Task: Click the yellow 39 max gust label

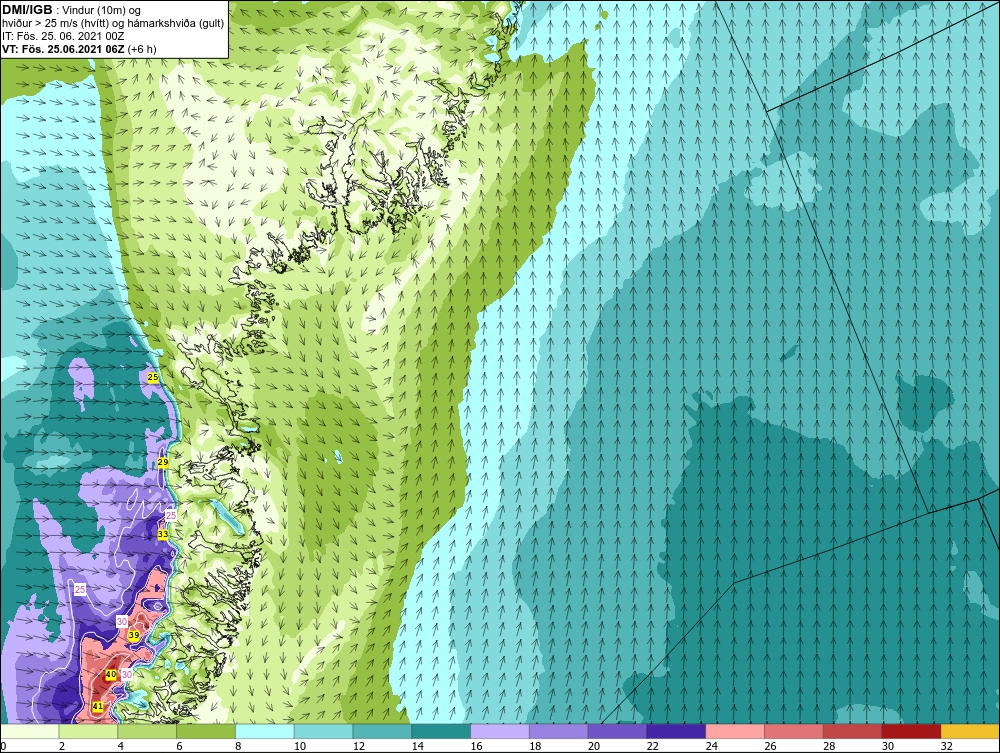Action: pyautogui.click(x=134, y=635)
